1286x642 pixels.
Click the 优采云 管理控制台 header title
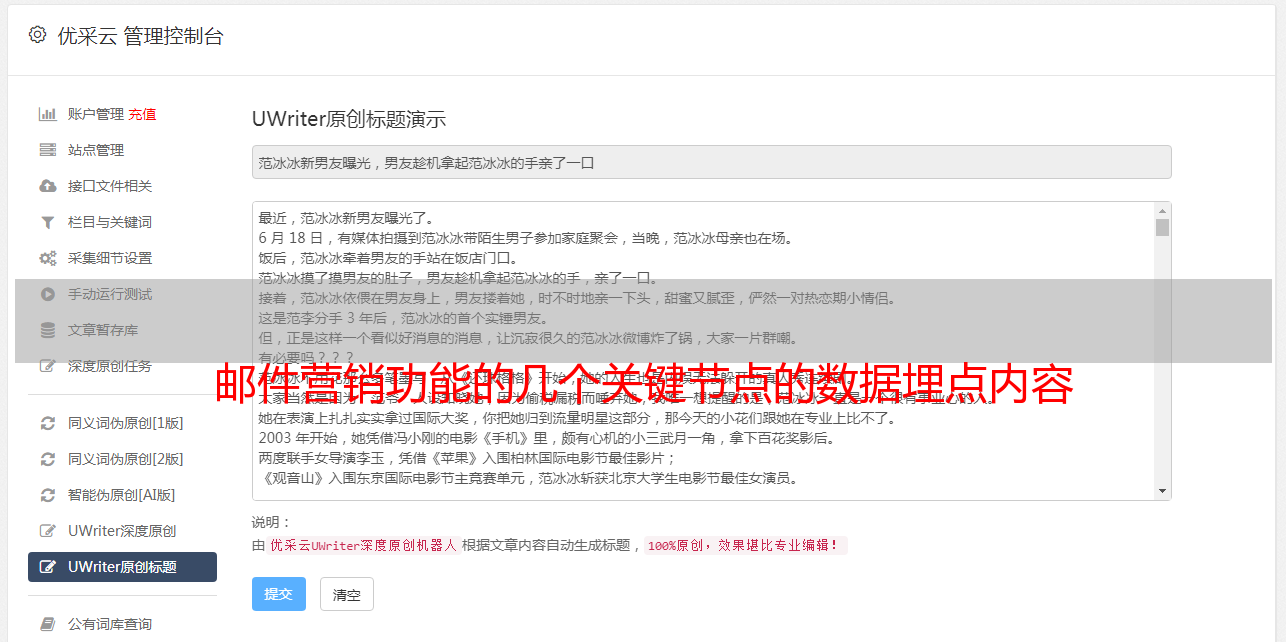(140, 36)
